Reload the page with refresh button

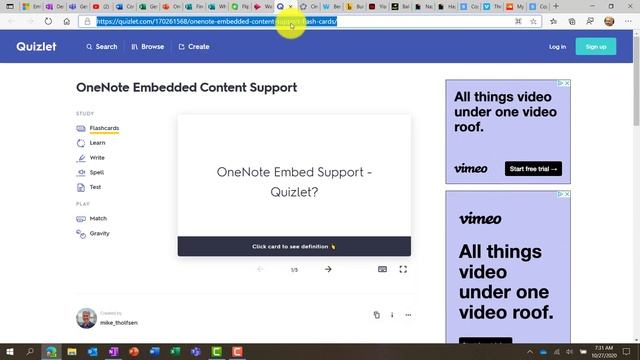click(48, 21)
